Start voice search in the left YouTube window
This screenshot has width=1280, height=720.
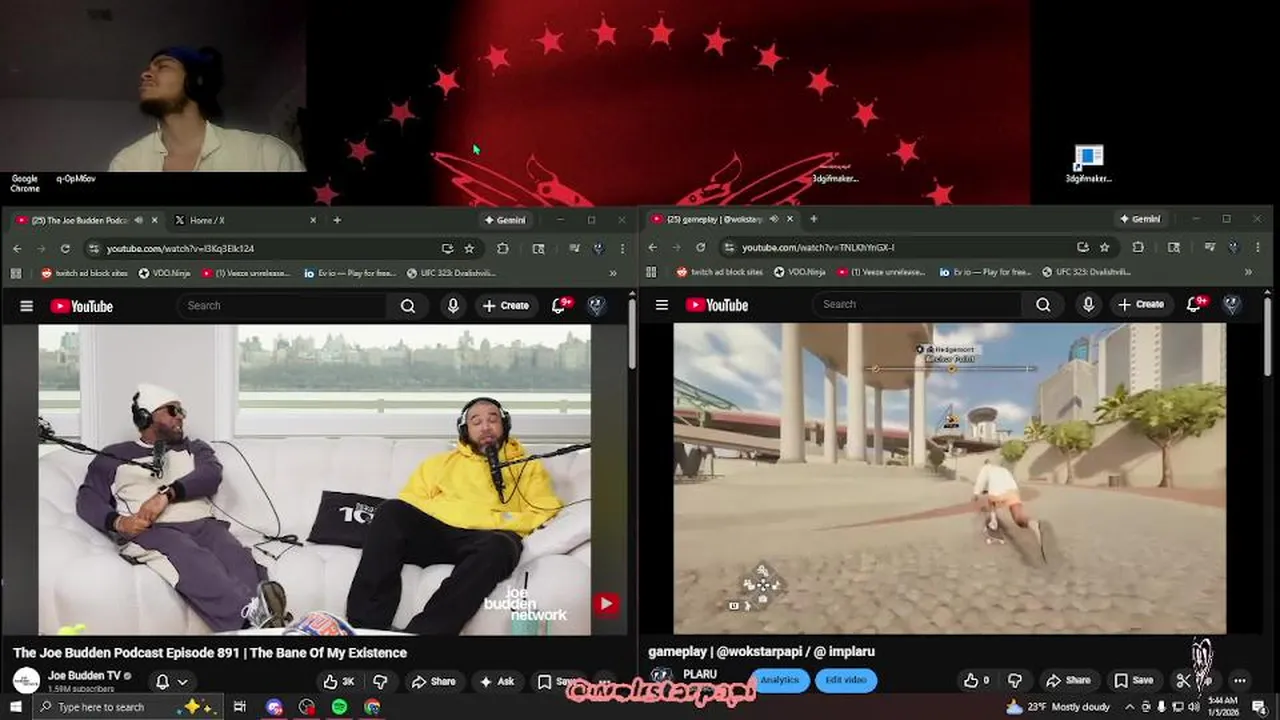[x=453, y=306]
